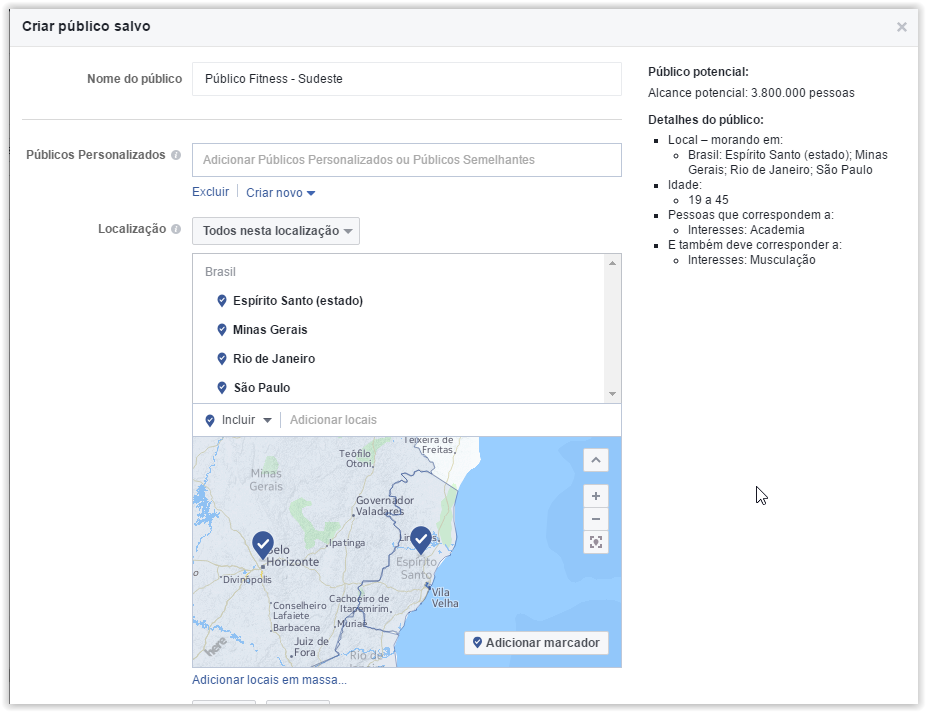Click pin icon next to Rio de Janeiro
926x712 pixels.
coord(221,358)
